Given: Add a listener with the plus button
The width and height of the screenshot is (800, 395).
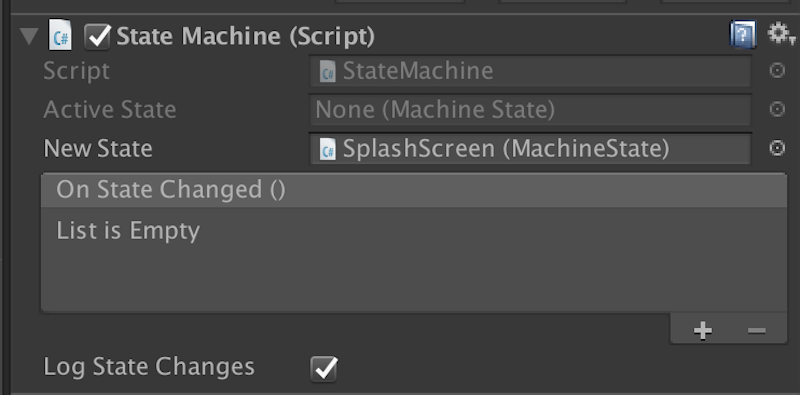Looking at the screenshot, I should pyautogui.click(x=703, y=331).
